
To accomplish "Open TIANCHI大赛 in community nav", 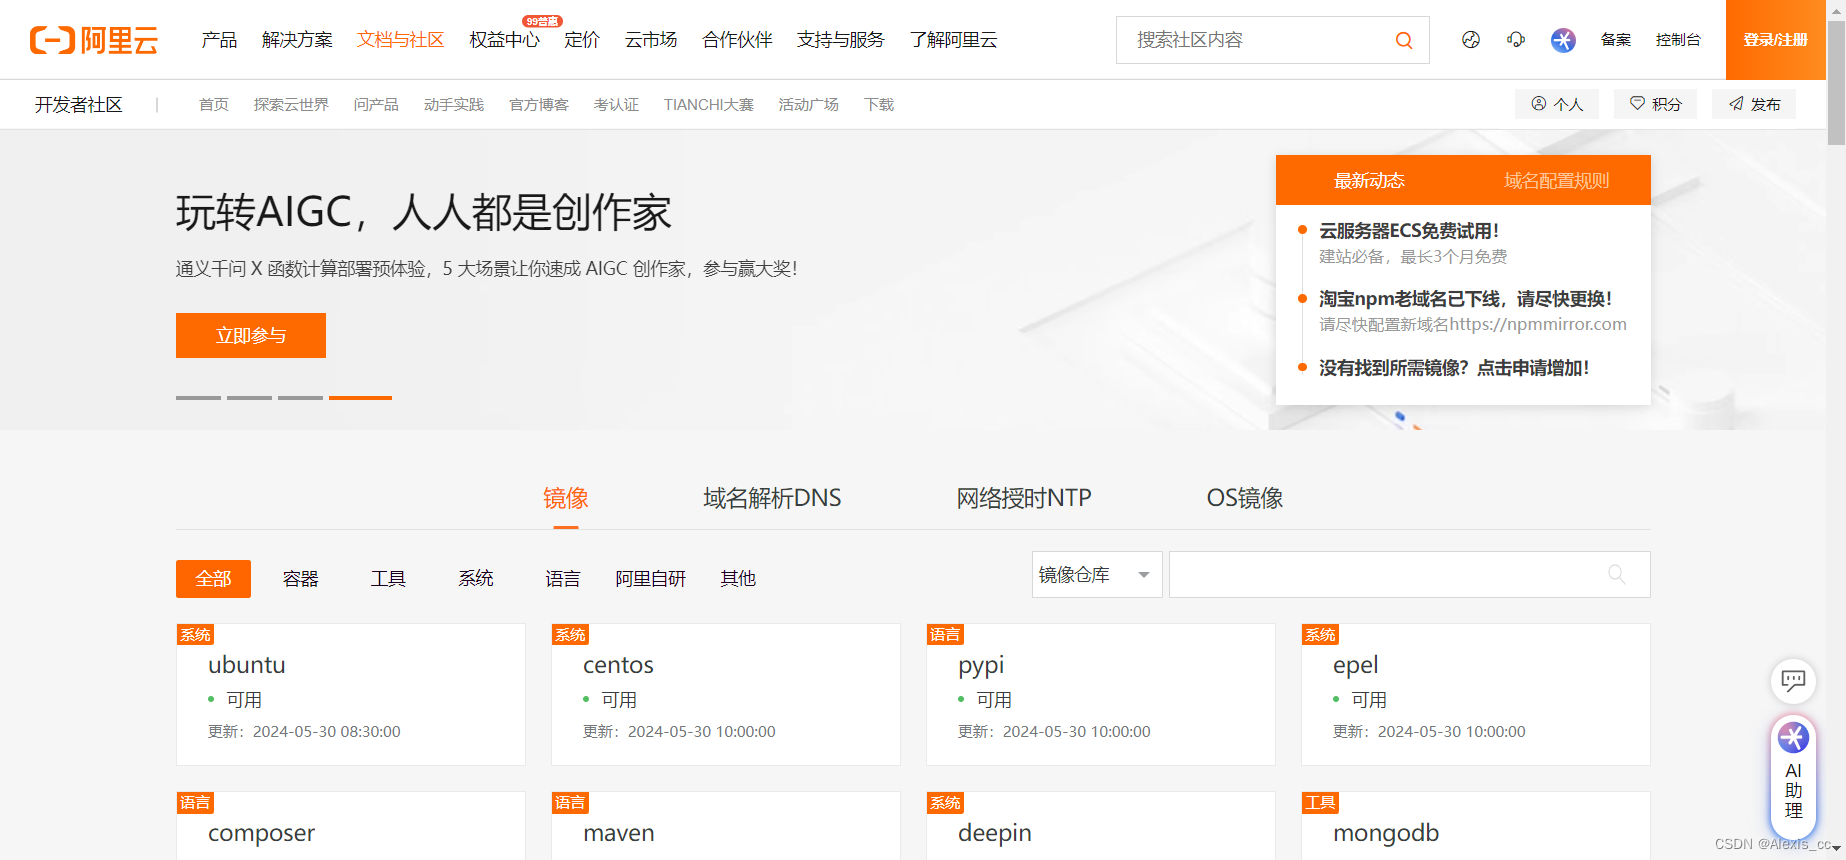I will coord(709,104).
